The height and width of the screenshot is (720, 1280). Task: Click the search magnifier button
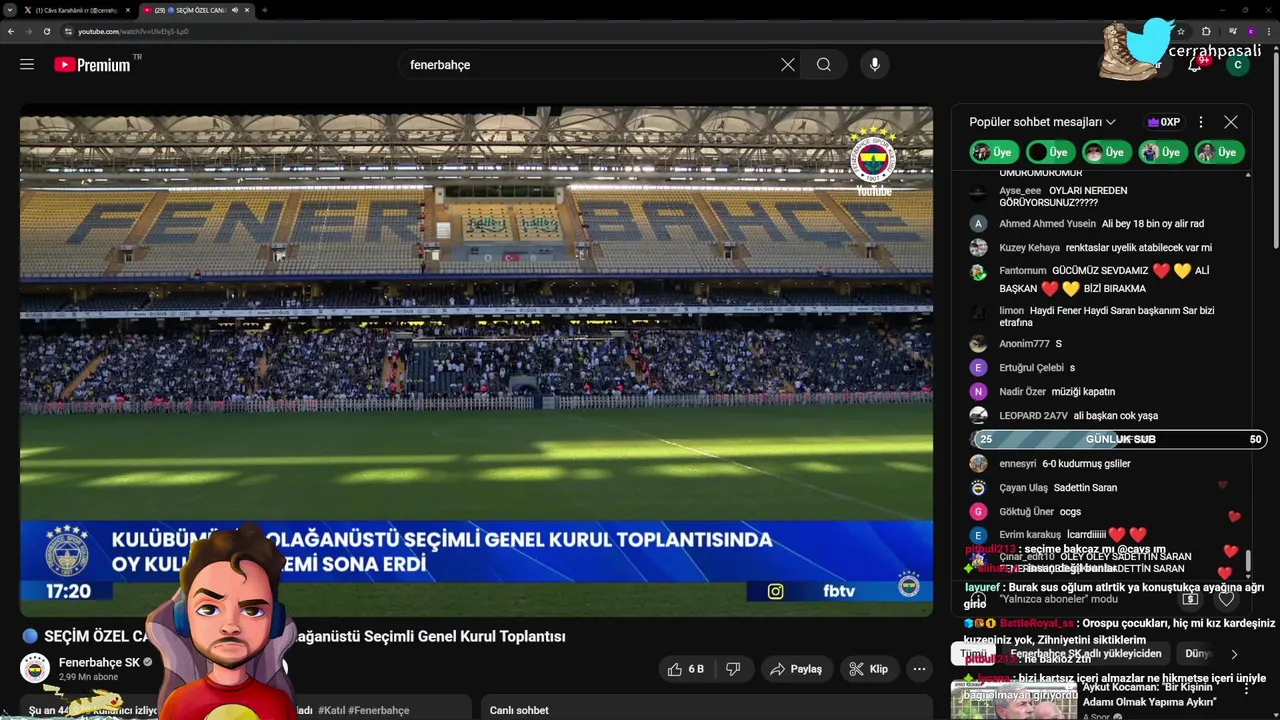click(x=823, y=65)
